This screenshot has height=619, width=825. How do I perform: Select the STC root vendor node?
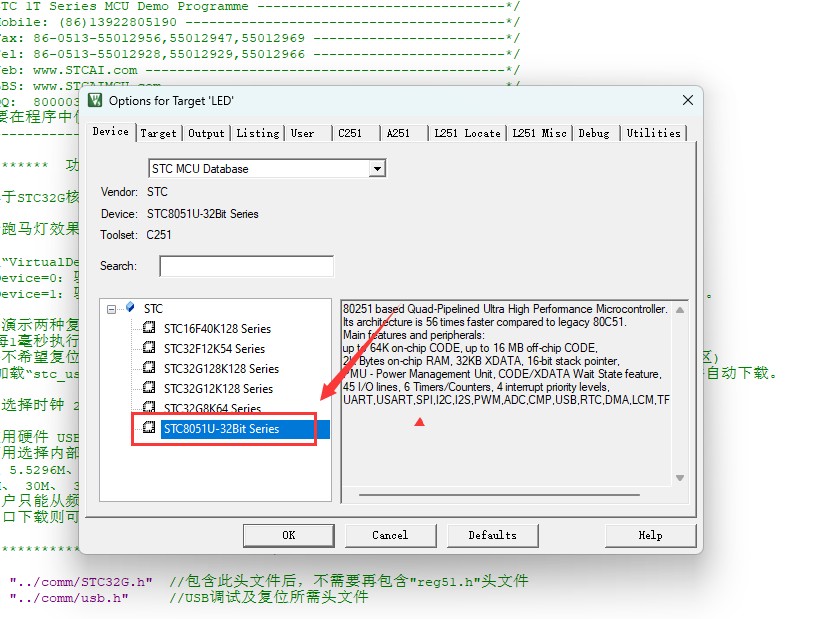click(153, 308)
